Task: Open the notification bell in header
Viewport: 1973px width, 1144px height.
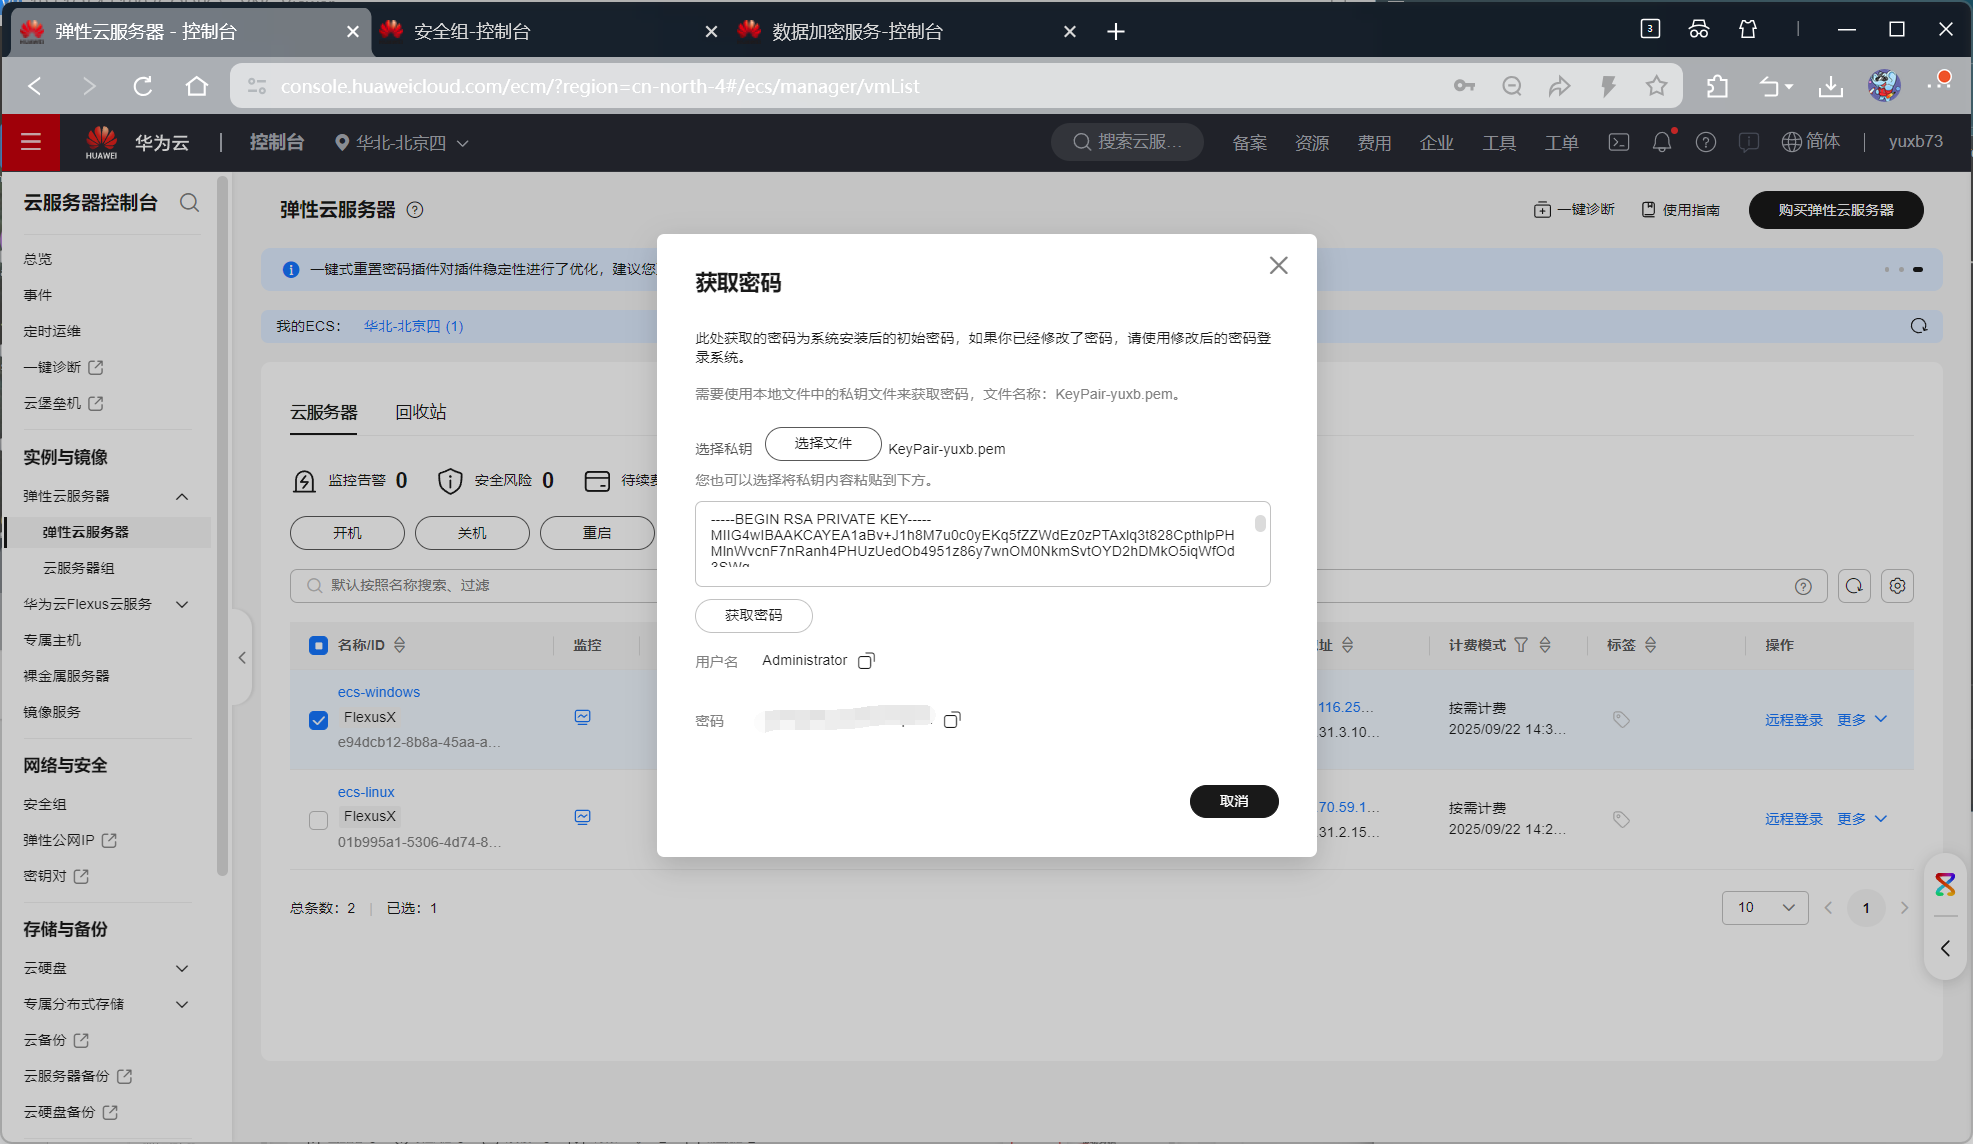Action: [1661, 143]
